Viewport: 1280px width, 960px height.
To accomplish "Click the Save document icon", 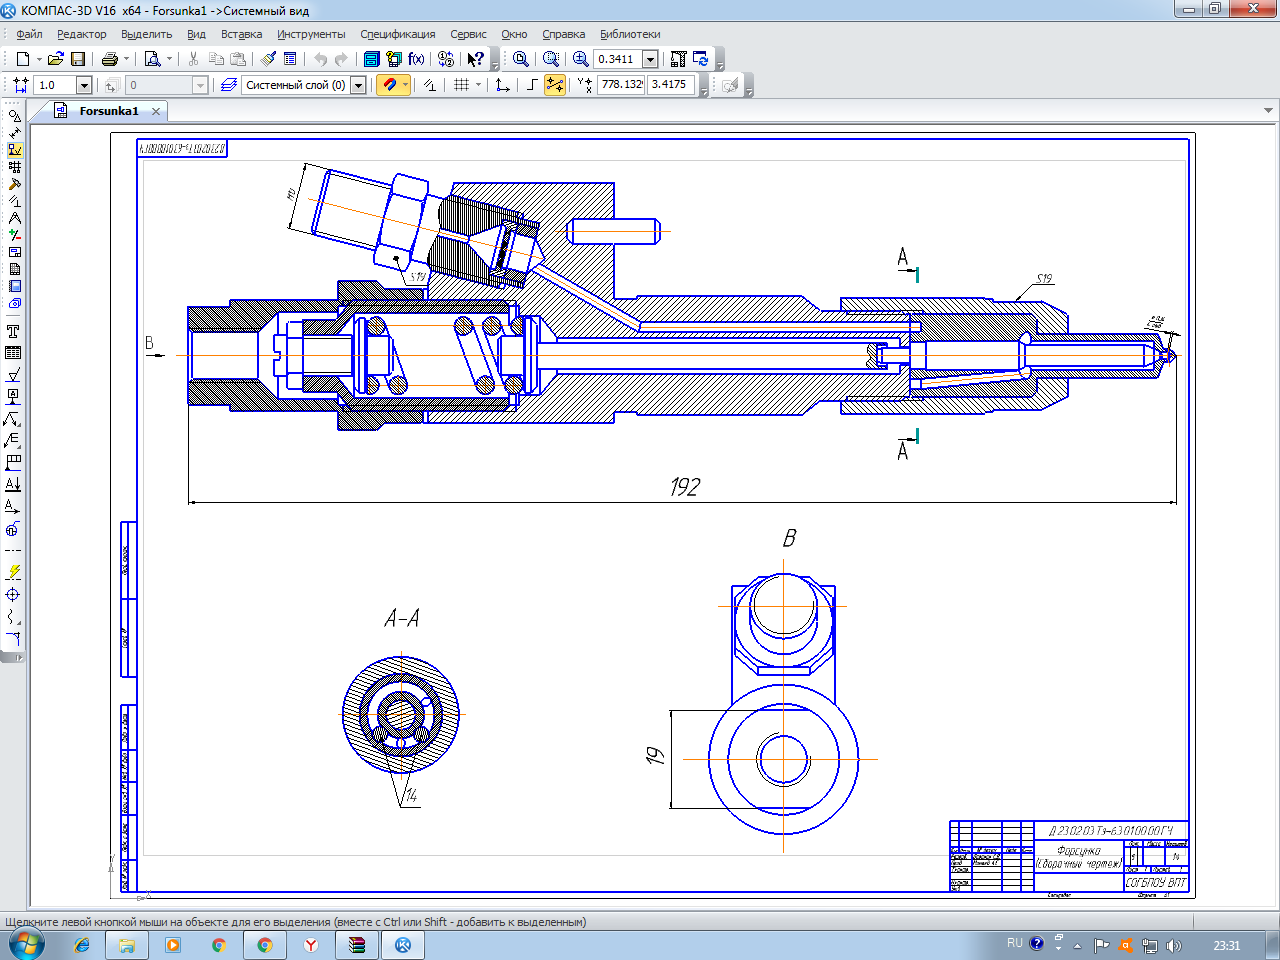I will (x=78, y=59).
